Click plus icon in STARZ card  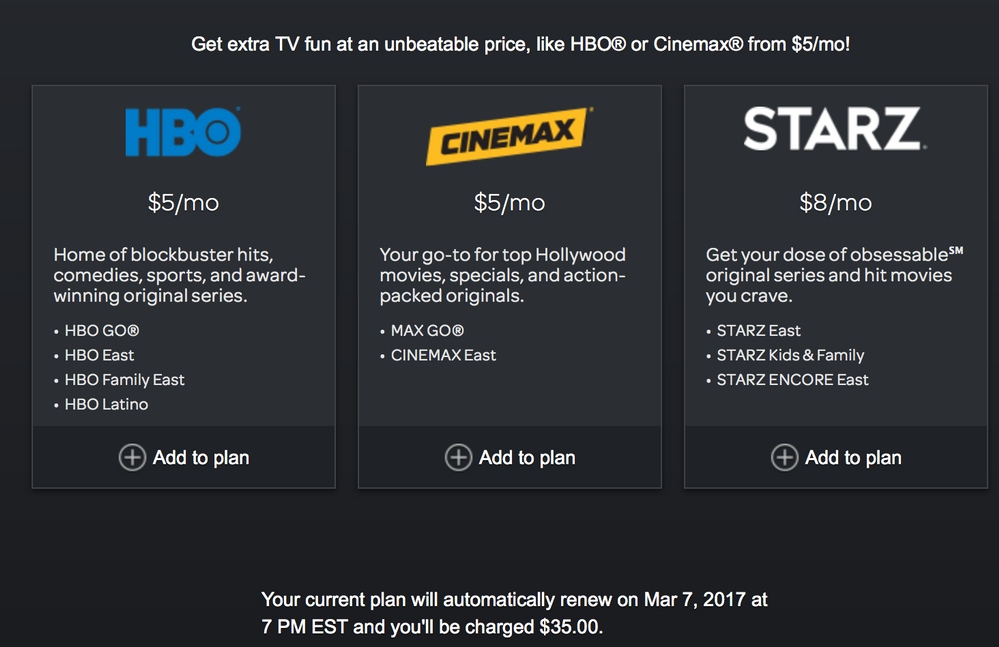[x=784, y=457]
